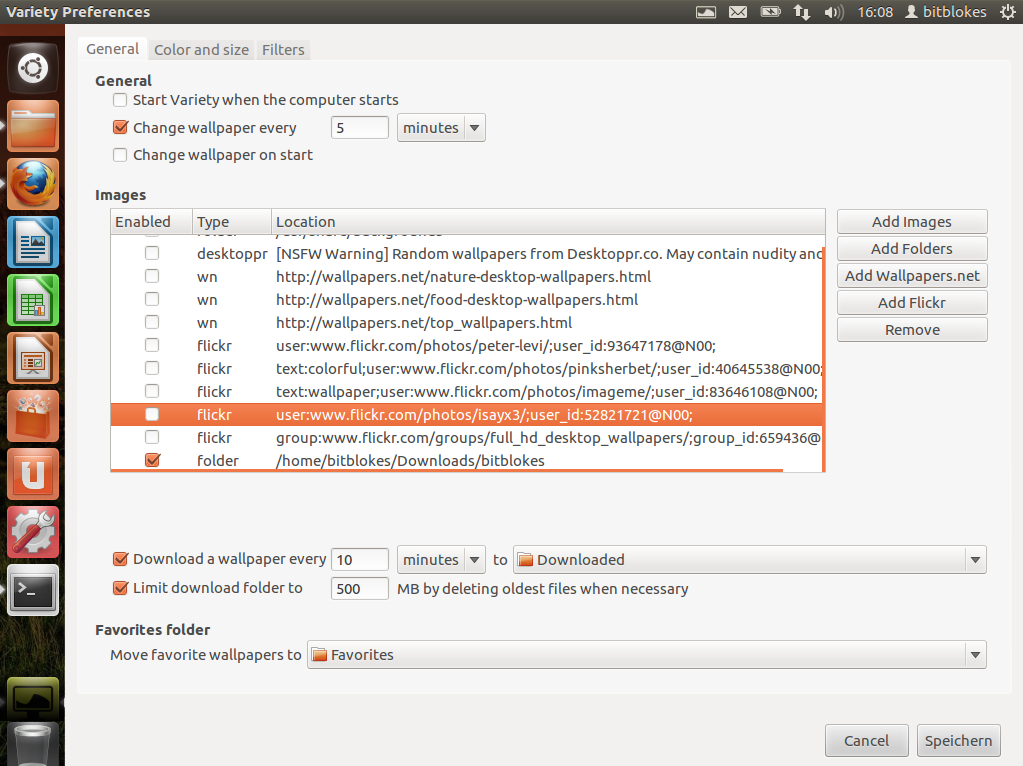
Task: Open the Terminal from the launcher
Action: click(x=33, y=590)
